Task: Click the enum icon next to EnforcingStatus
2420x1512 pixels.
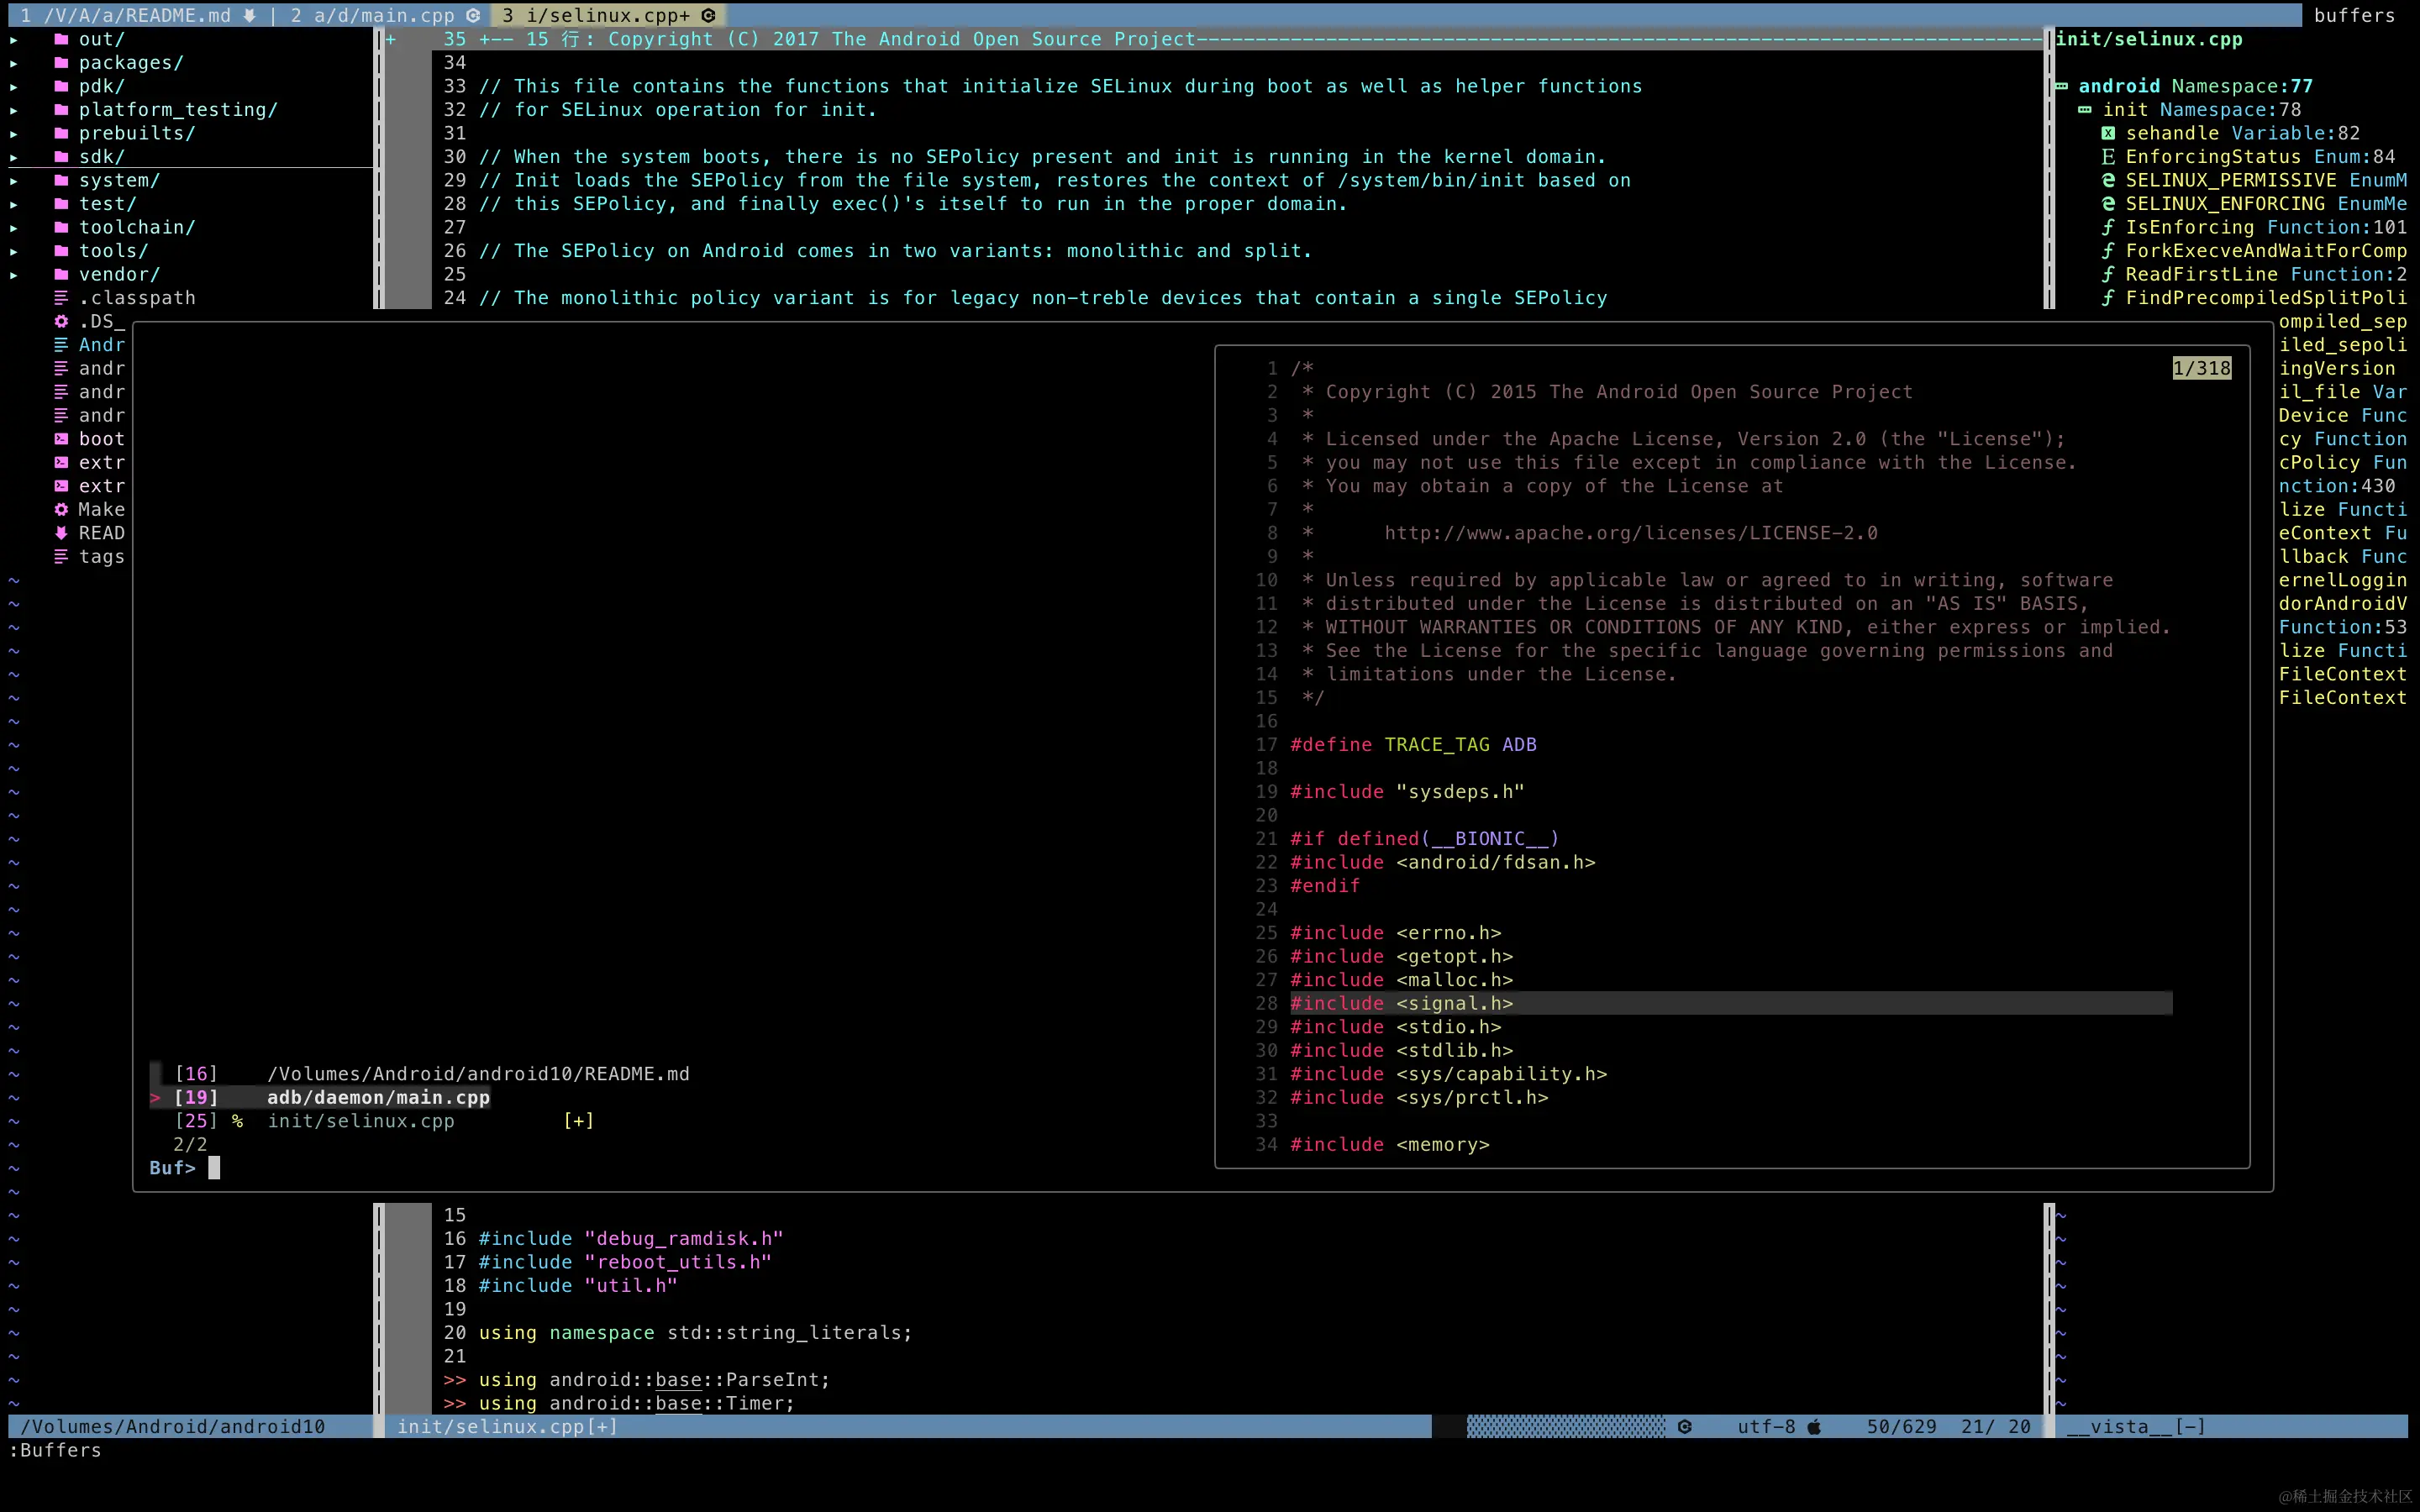Action: point(2108,157)
